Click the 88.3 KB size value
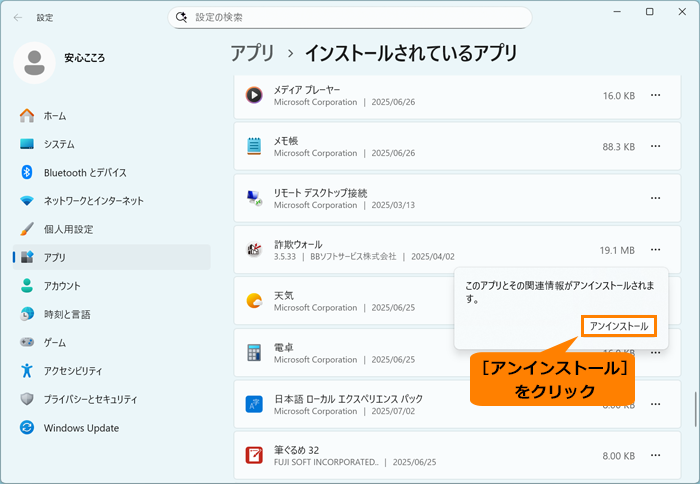The width and height of the screenshot is (700, 484). click(618, 147)
